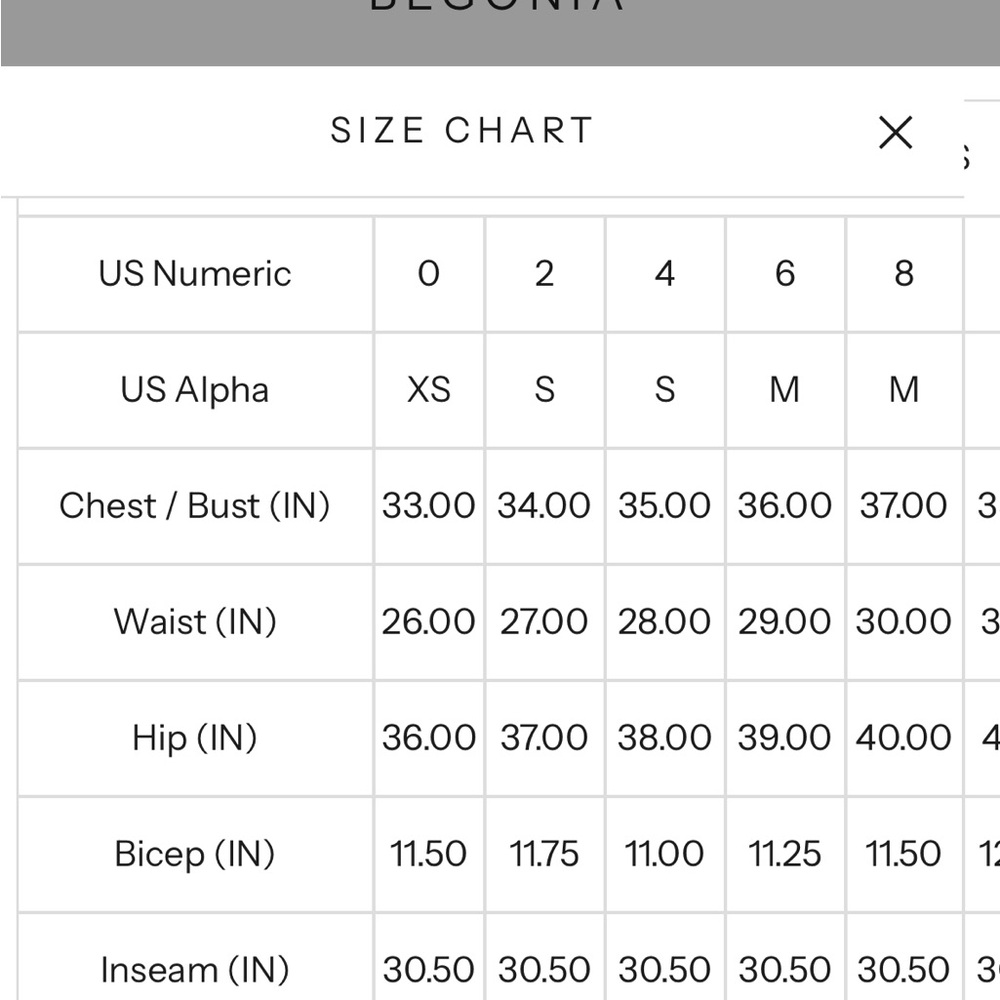Screen dimensions: 1000x1000
Task: Click the 40.00 hip measurement cell
Action: 904,739
